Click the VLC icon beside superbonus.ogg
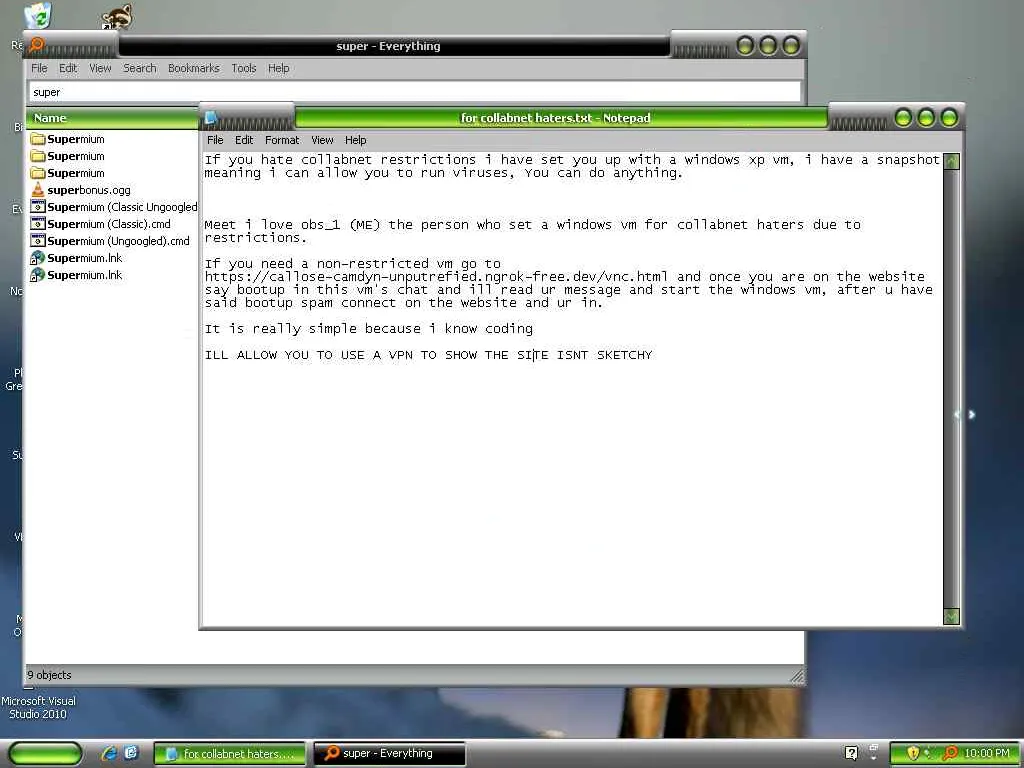The width and height of the screenshot is (1024, 768). pos(38,190)
